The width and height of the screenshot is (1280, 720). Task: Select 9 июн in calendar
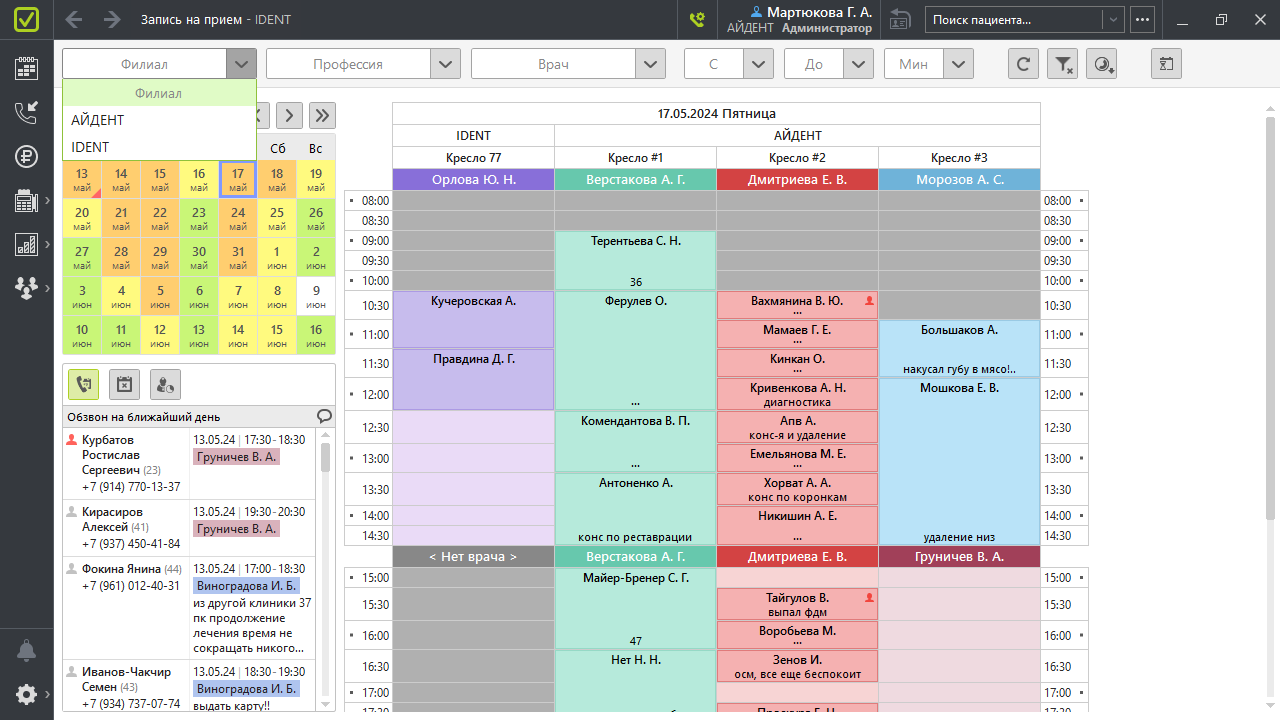[316, 296]
